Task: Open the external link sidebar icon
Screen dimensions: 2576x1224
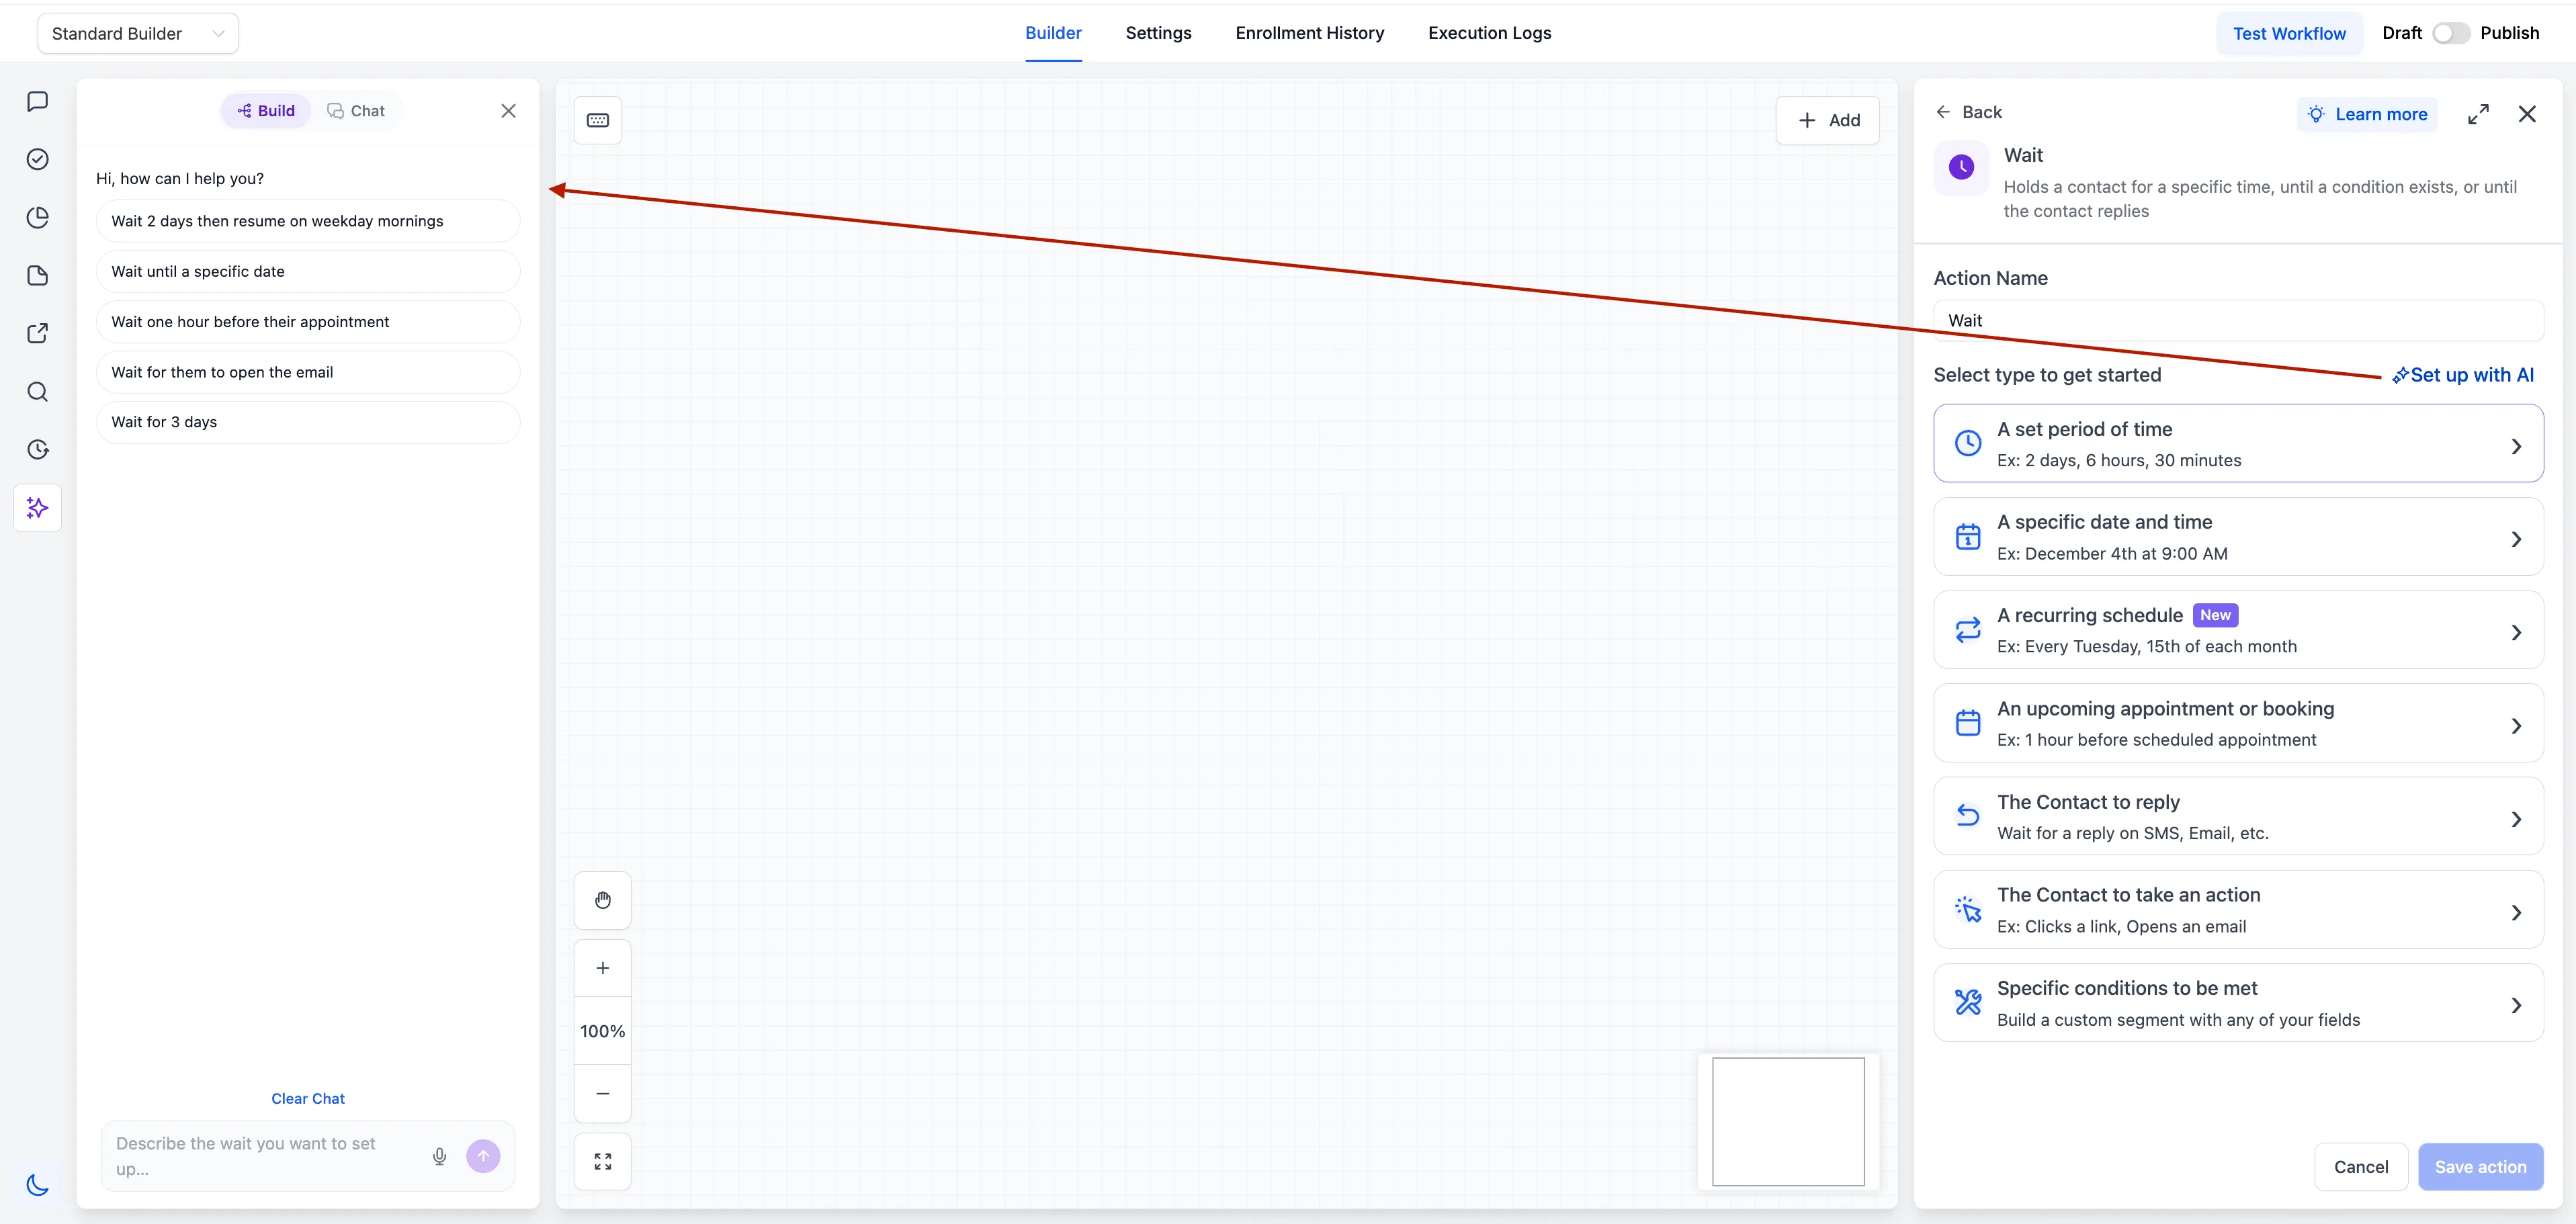Action: (37, 333)
